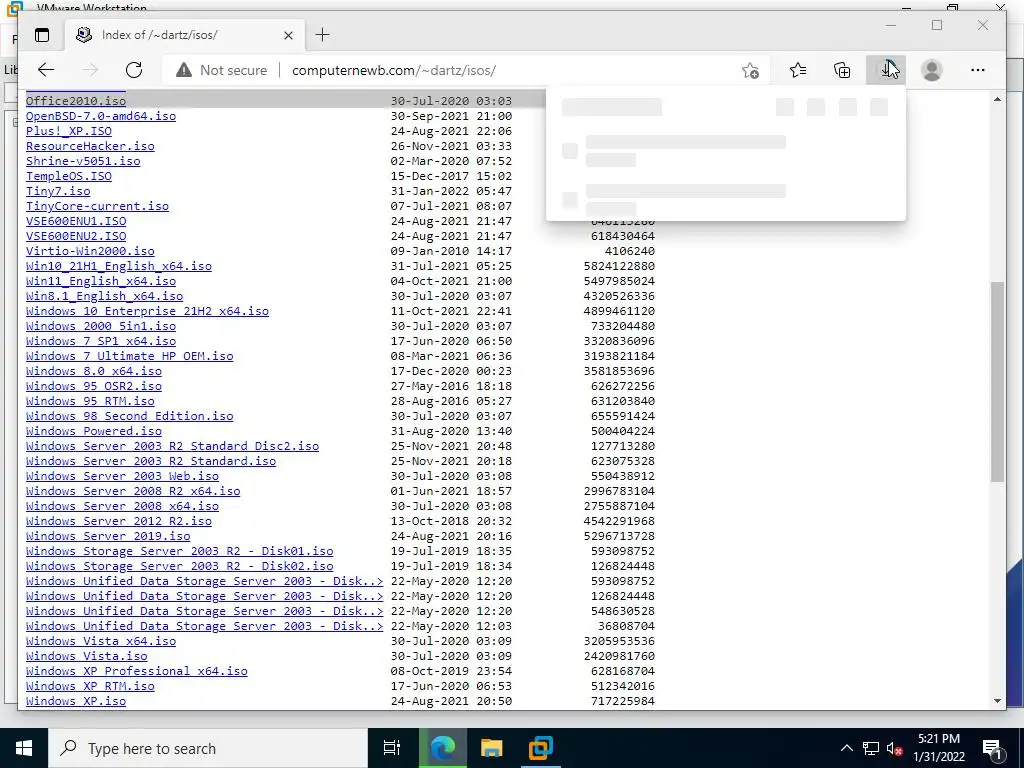Add this page to favorites star
The height and width of the screenshot is (768, 1024).
750,71
